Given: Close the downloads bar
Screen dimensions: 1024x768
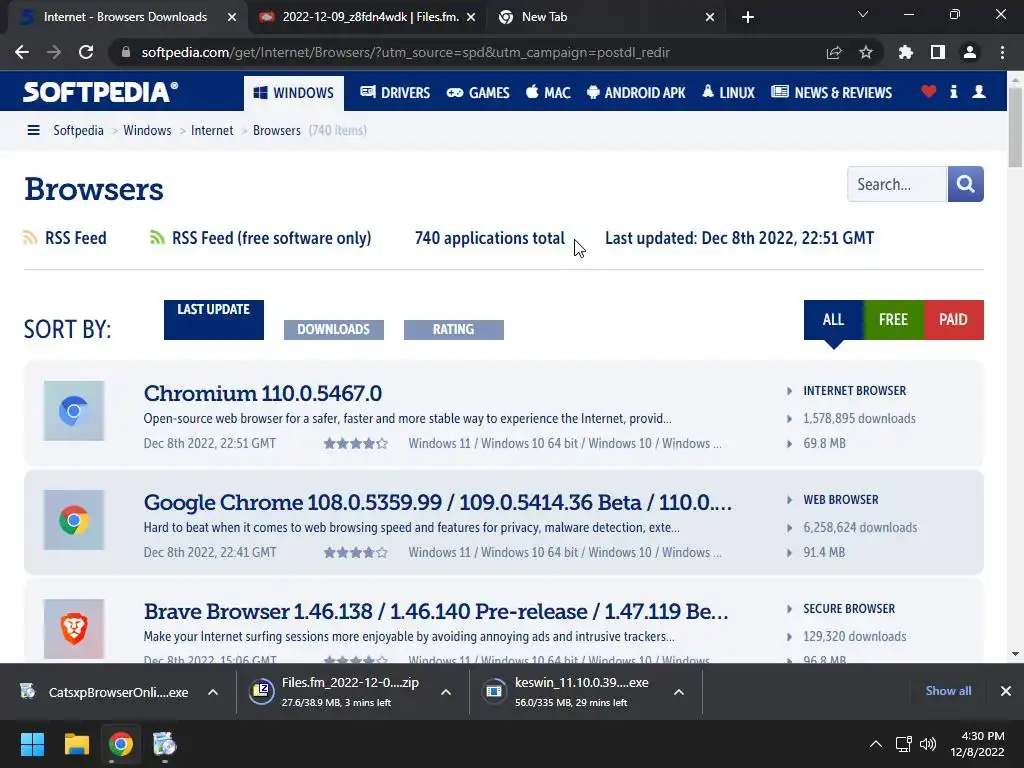Looking at the screenshot, I should [1006, 691].
